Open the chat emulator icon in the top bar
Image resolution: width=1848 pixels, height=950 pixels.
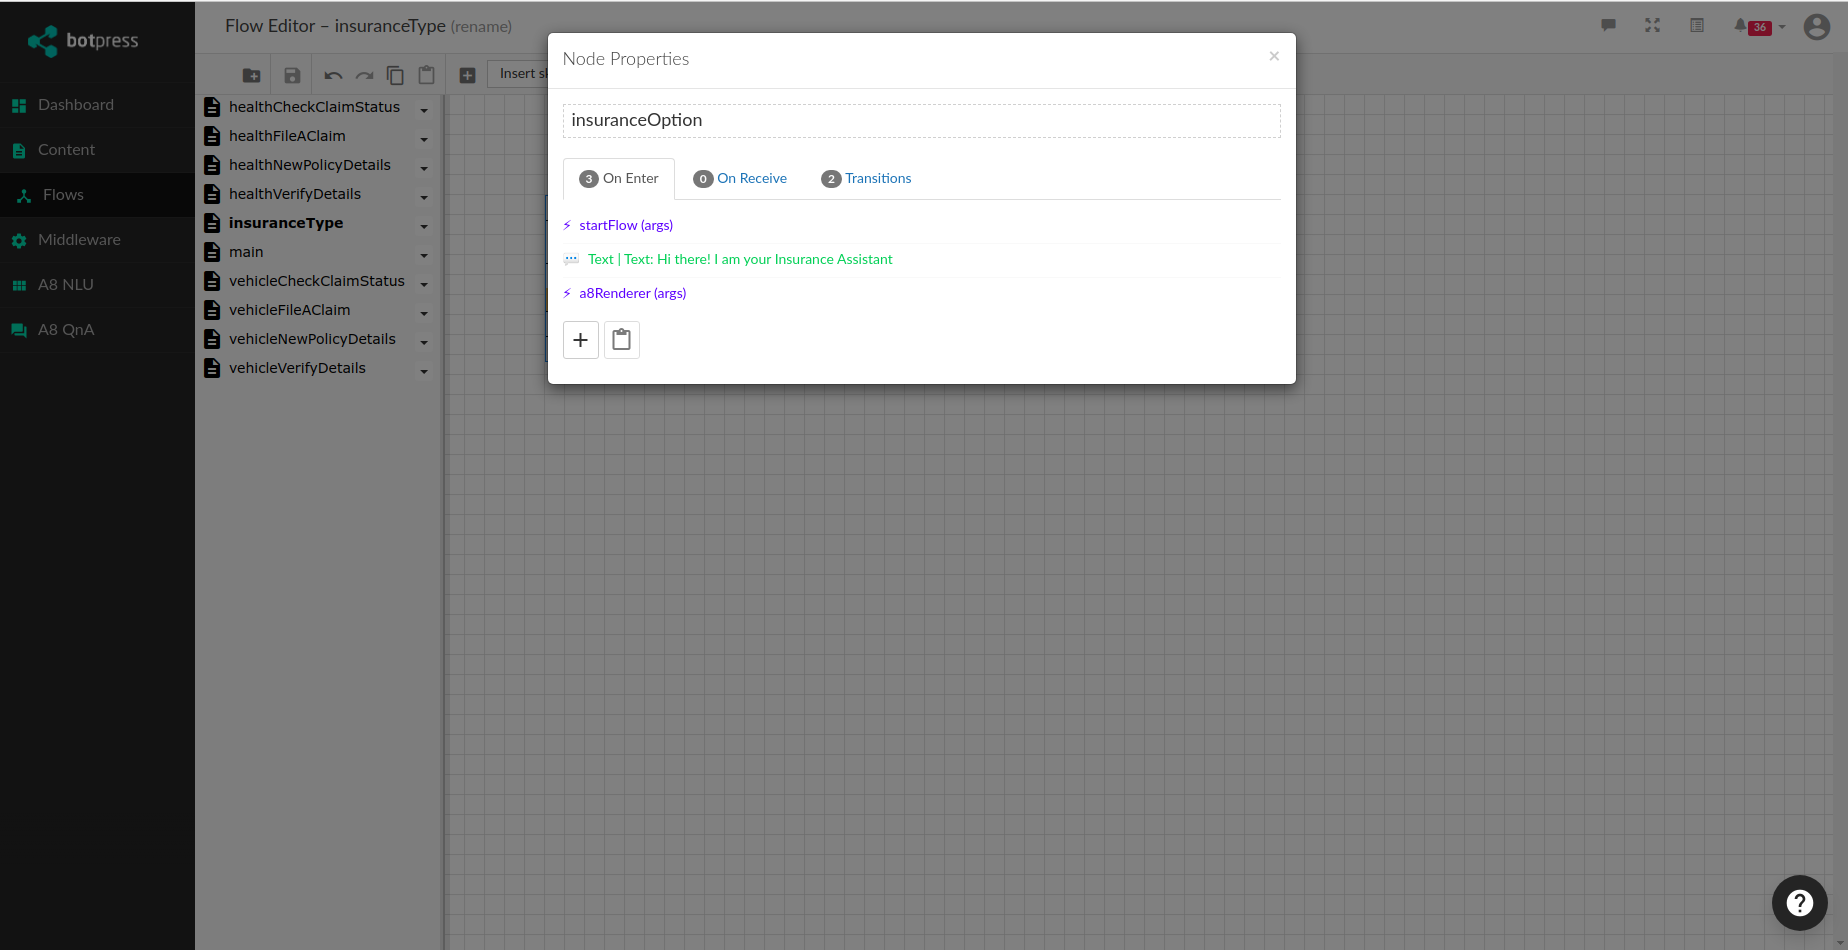(1608, 25)
